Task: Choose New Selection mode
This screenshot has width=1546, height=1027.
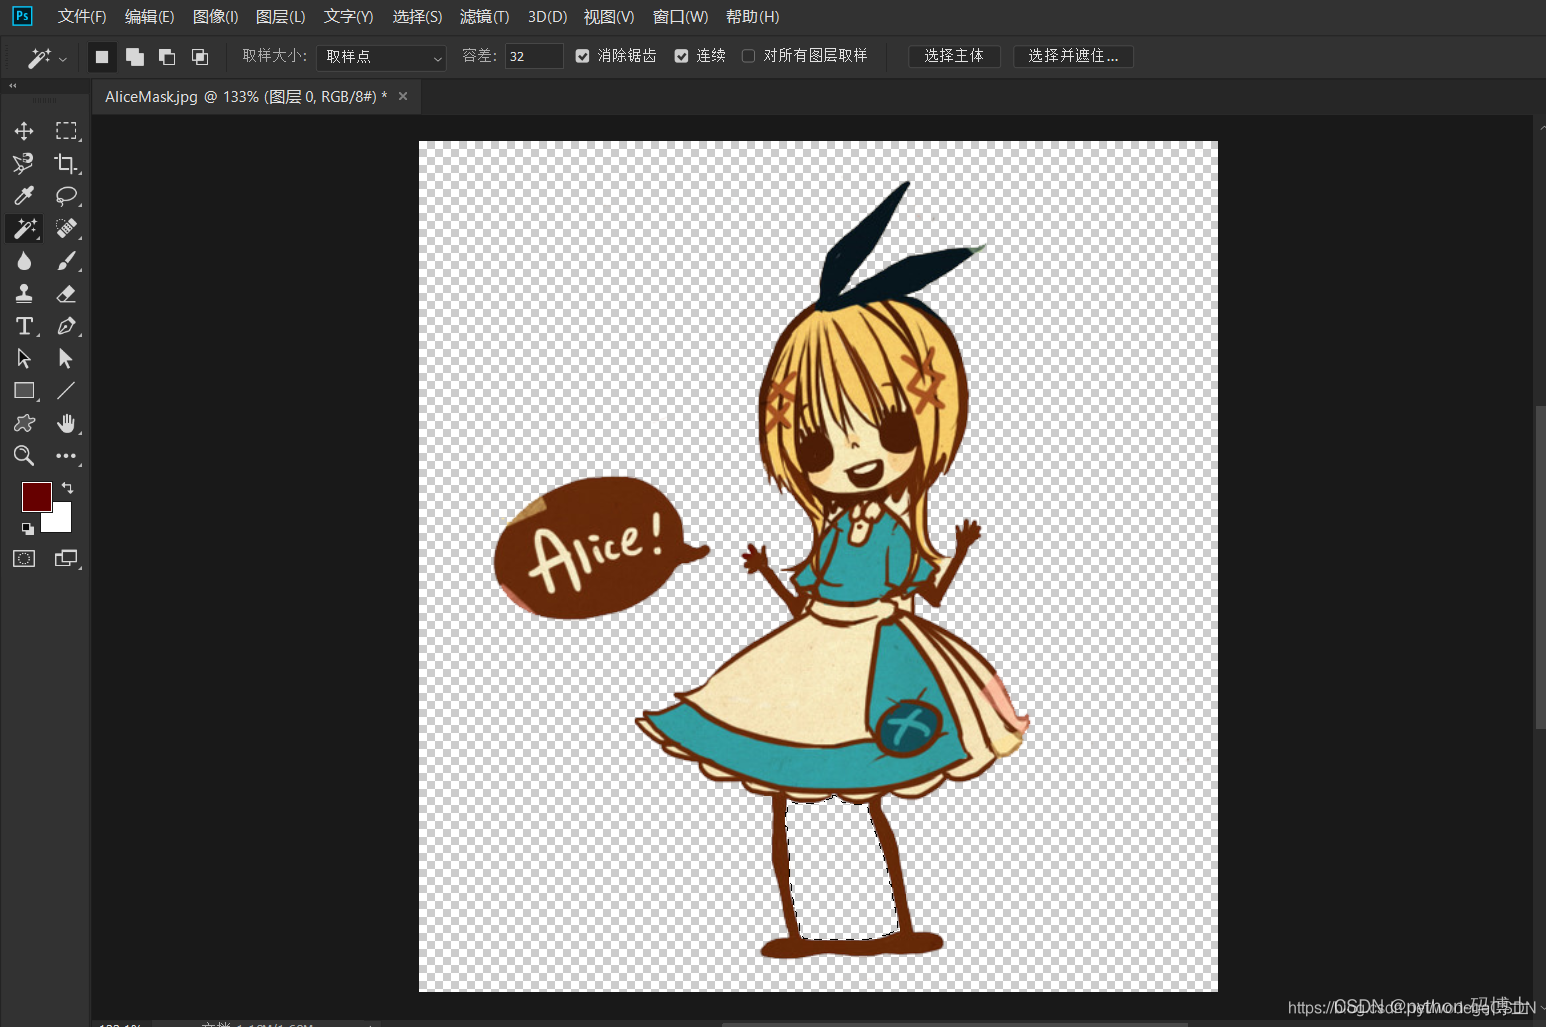Action: tap(102, 57)
